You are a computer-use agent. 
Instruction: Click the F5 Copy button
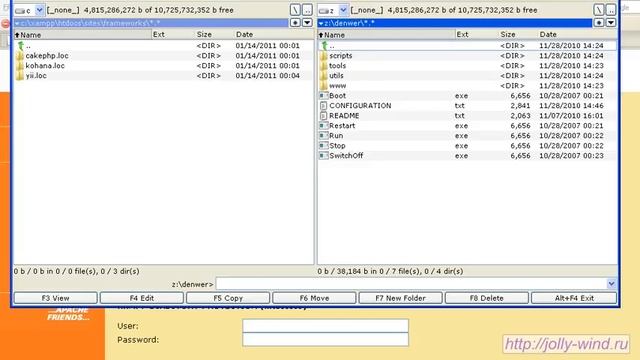point(228,298)
